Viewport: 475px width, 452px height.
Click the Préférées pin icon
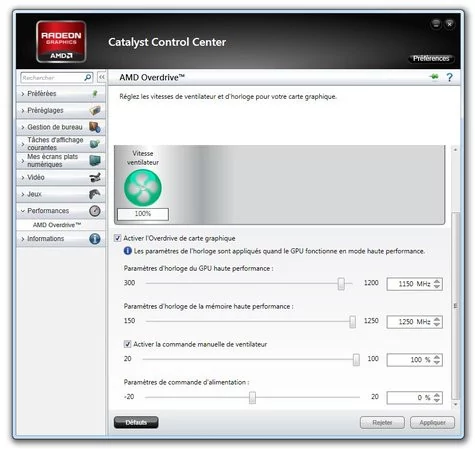tap(95, 94)
